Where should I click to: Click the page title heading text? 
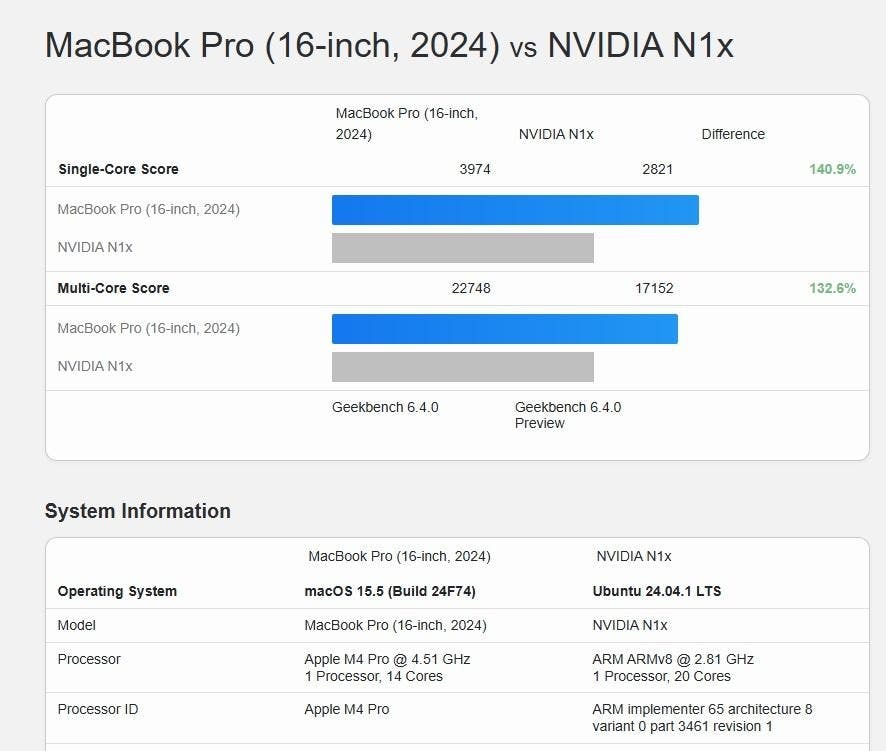click(389, 45)
